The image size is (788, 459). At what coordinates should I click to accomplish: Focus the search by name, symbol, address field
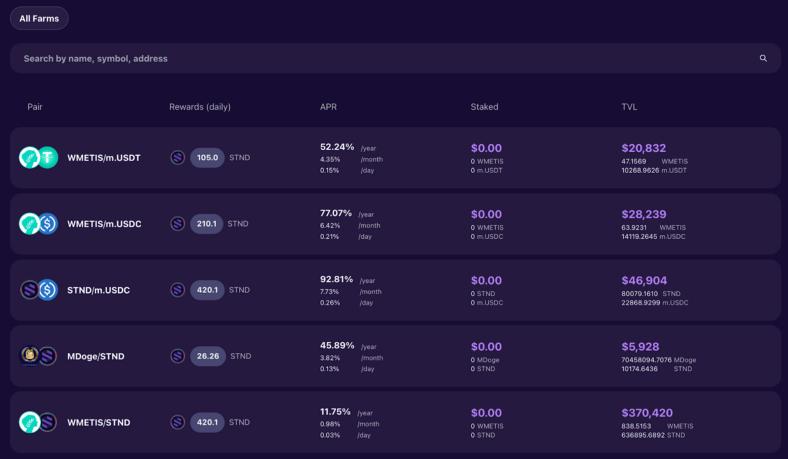[380, 58]
